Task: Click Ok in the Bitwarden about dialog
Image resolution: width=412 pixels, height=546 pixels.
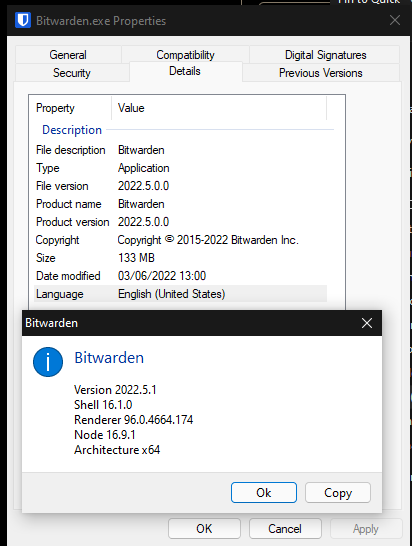Action: click(x=264, y=492)
